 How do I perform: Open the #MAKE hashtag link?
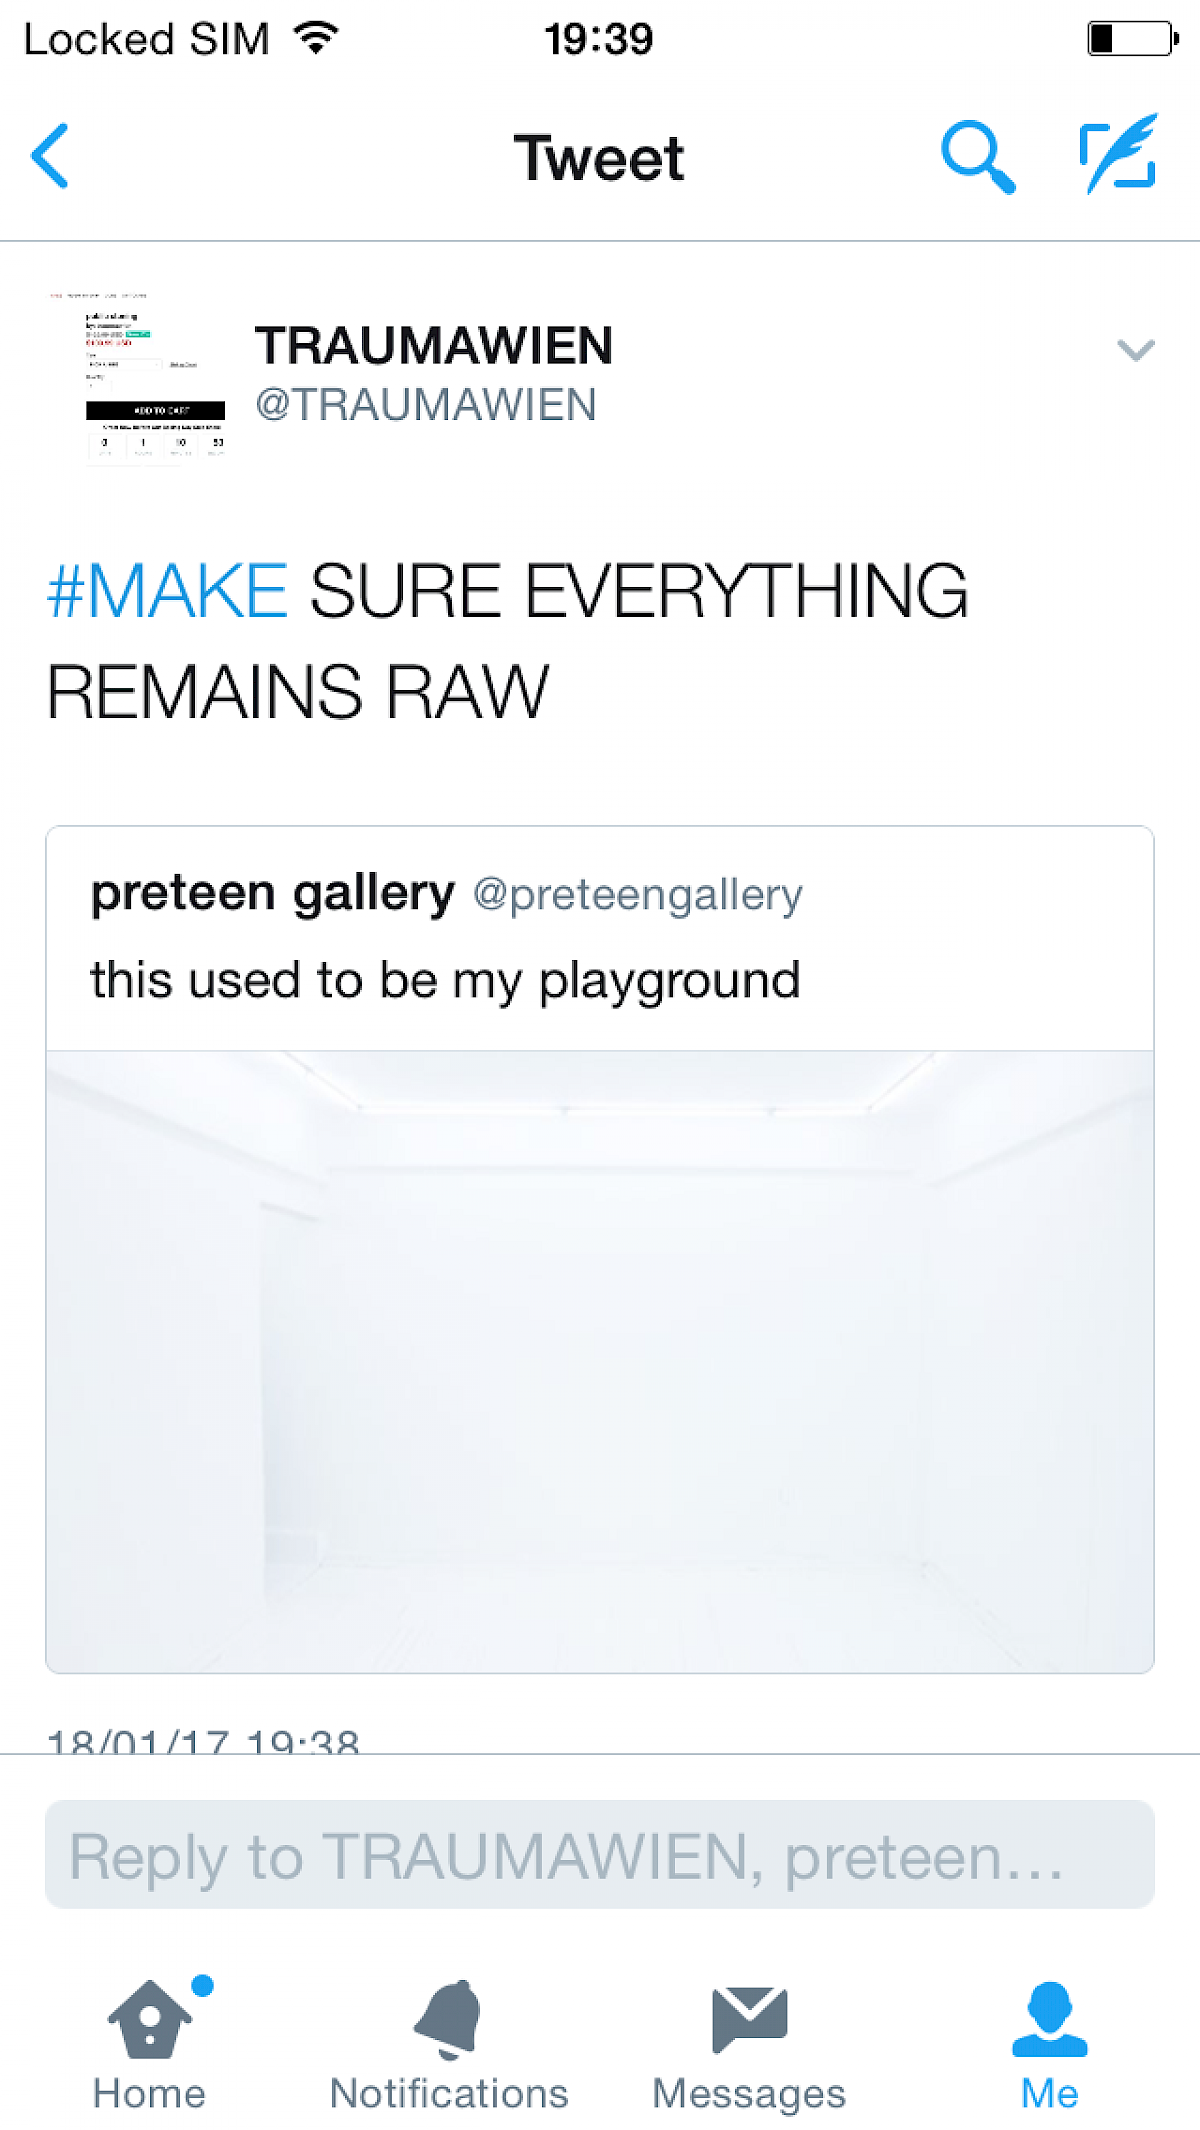[x=168, y=591]
